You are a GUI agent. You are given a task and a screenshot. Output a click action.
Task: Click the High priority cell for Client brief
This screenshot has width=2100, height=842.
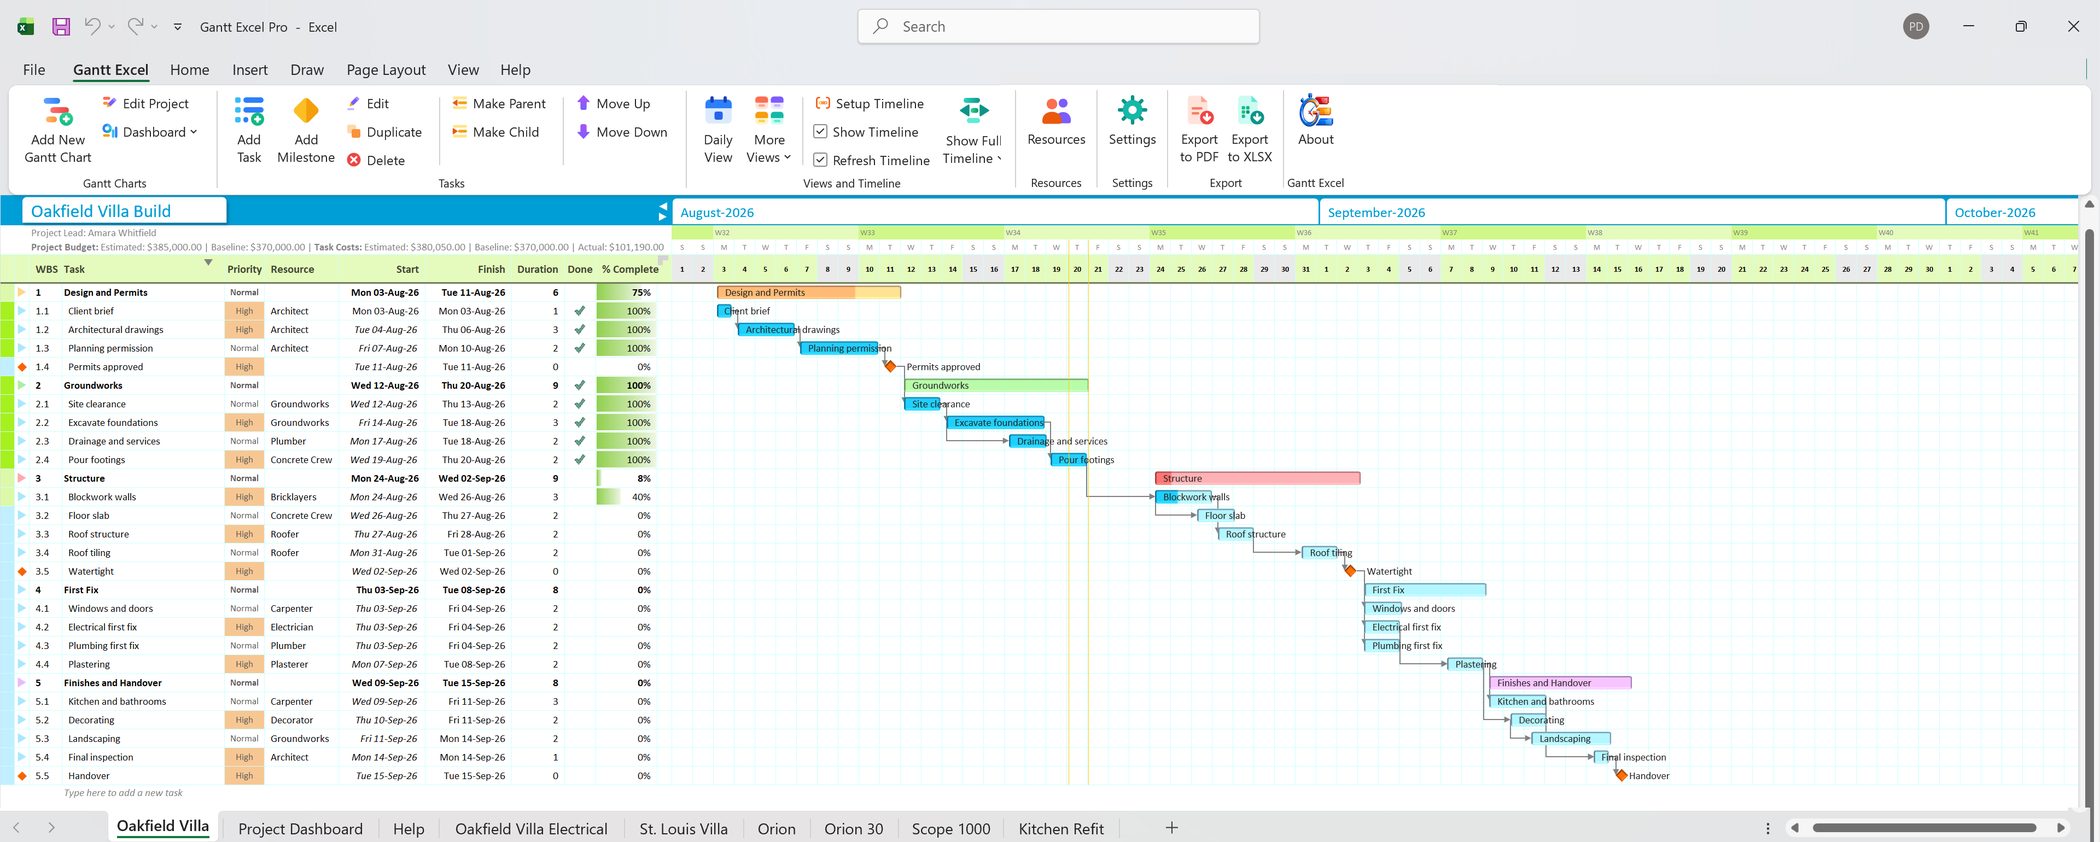click(x=244, y=311)
